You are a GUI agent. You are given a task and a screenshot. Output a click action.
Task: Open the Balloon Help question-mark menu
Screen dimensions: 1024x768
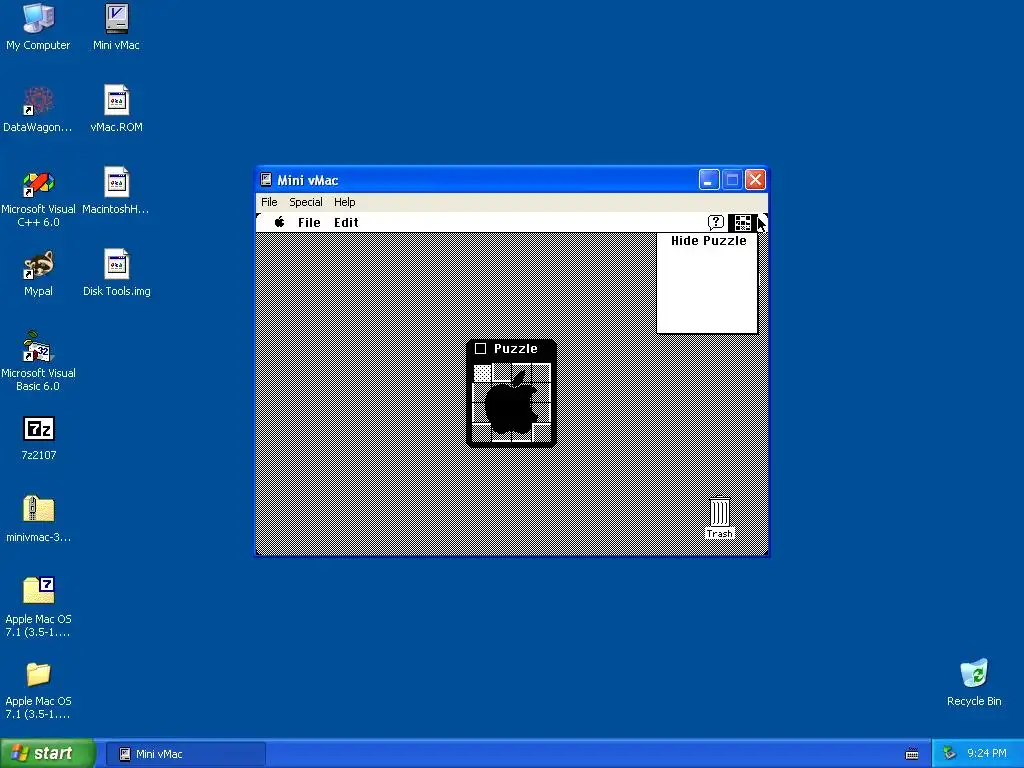click(716, 222)
